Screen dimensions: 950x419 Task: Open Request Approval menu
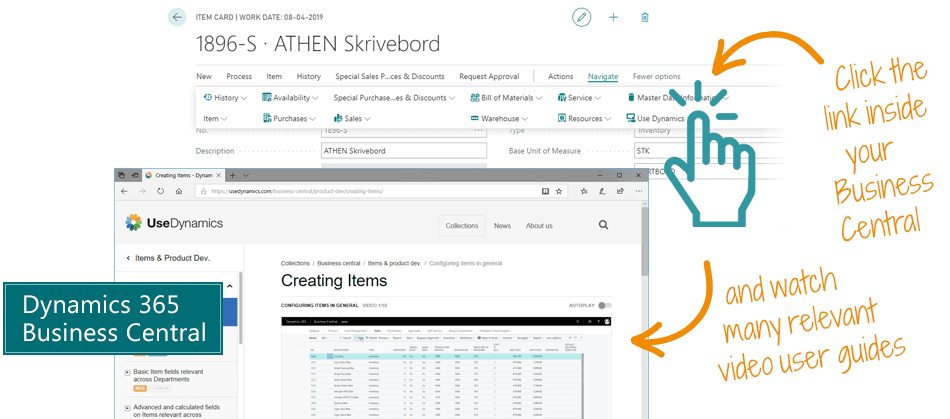[489, 76]
